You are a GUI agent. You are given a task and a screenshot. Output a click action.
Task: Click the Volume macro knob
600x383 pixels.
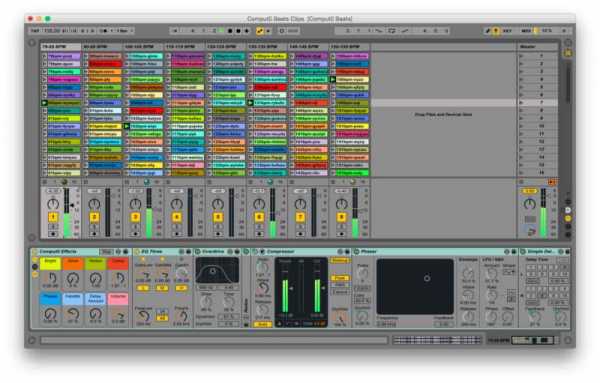tap(118, 315)
